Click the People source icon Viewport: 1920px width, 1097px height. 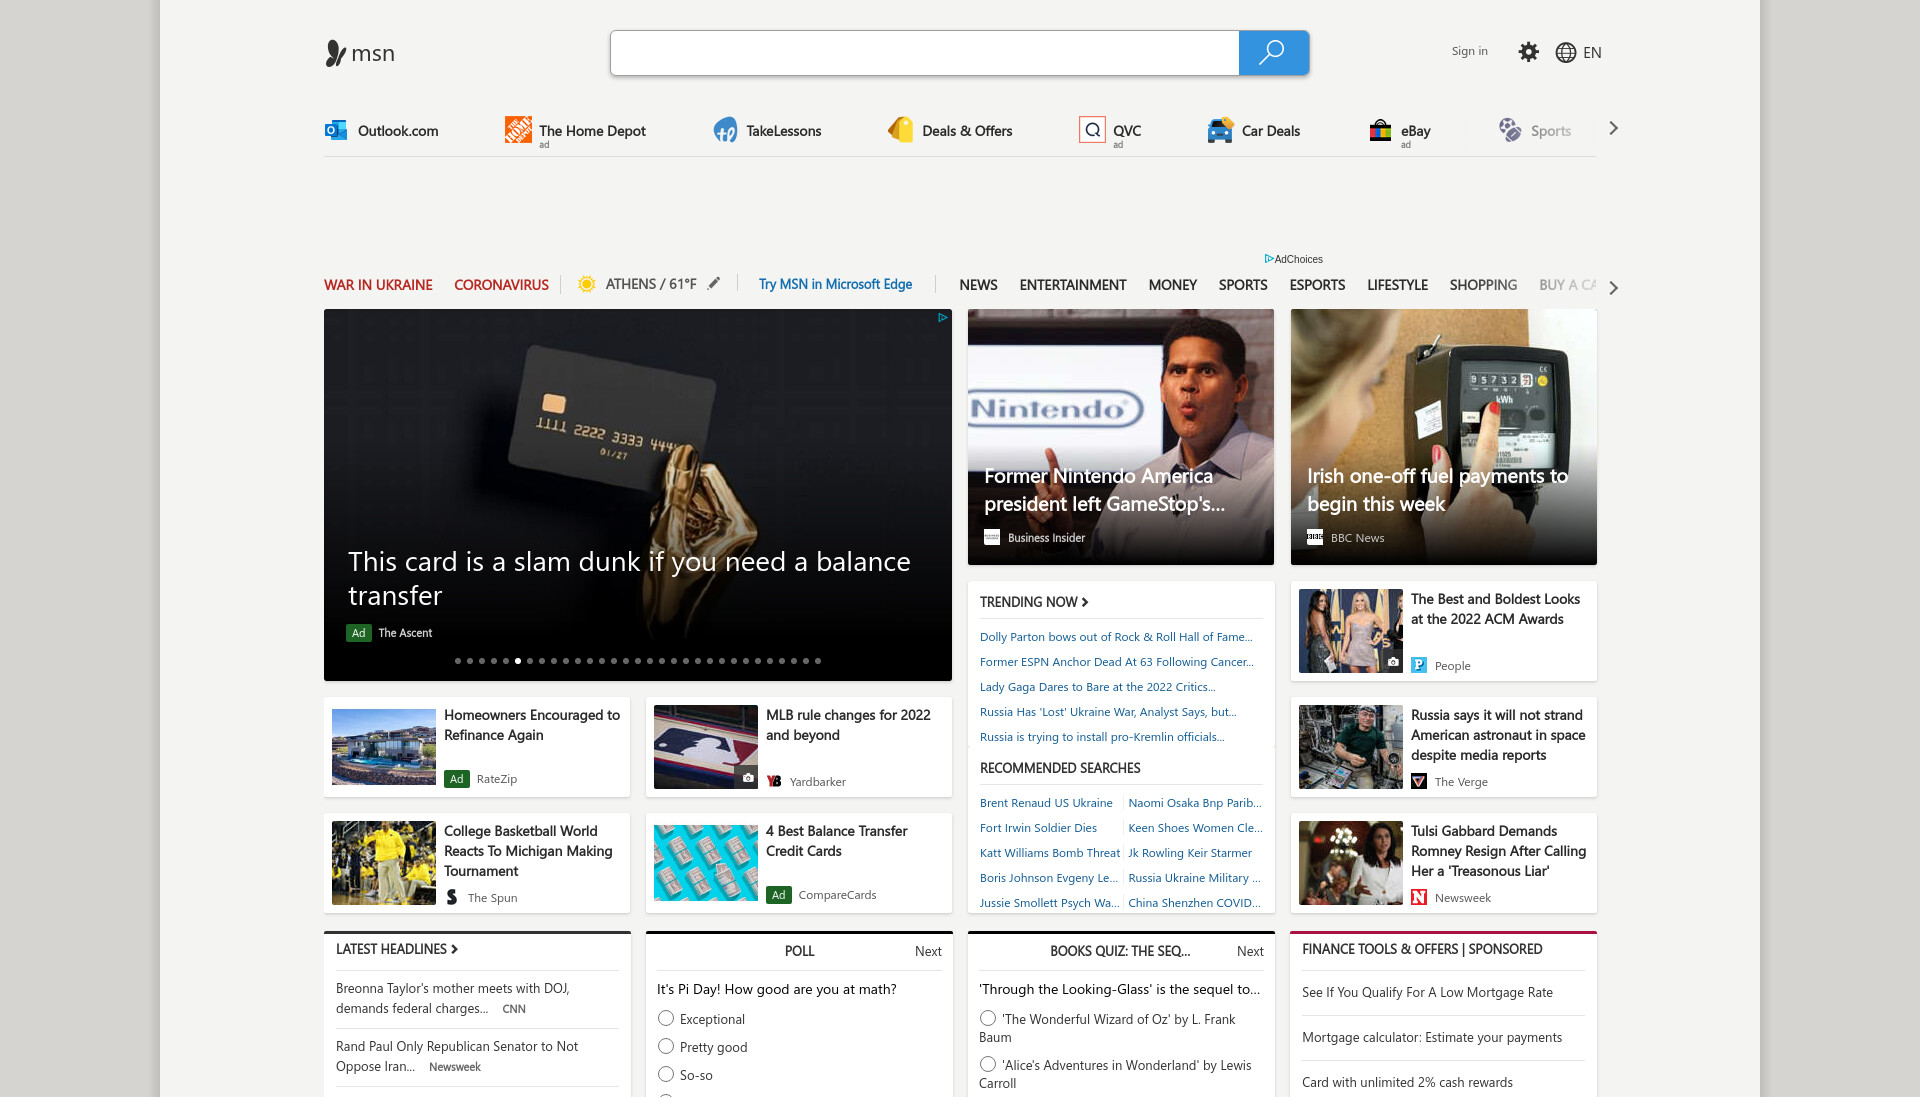click(x=1419, y=665)
